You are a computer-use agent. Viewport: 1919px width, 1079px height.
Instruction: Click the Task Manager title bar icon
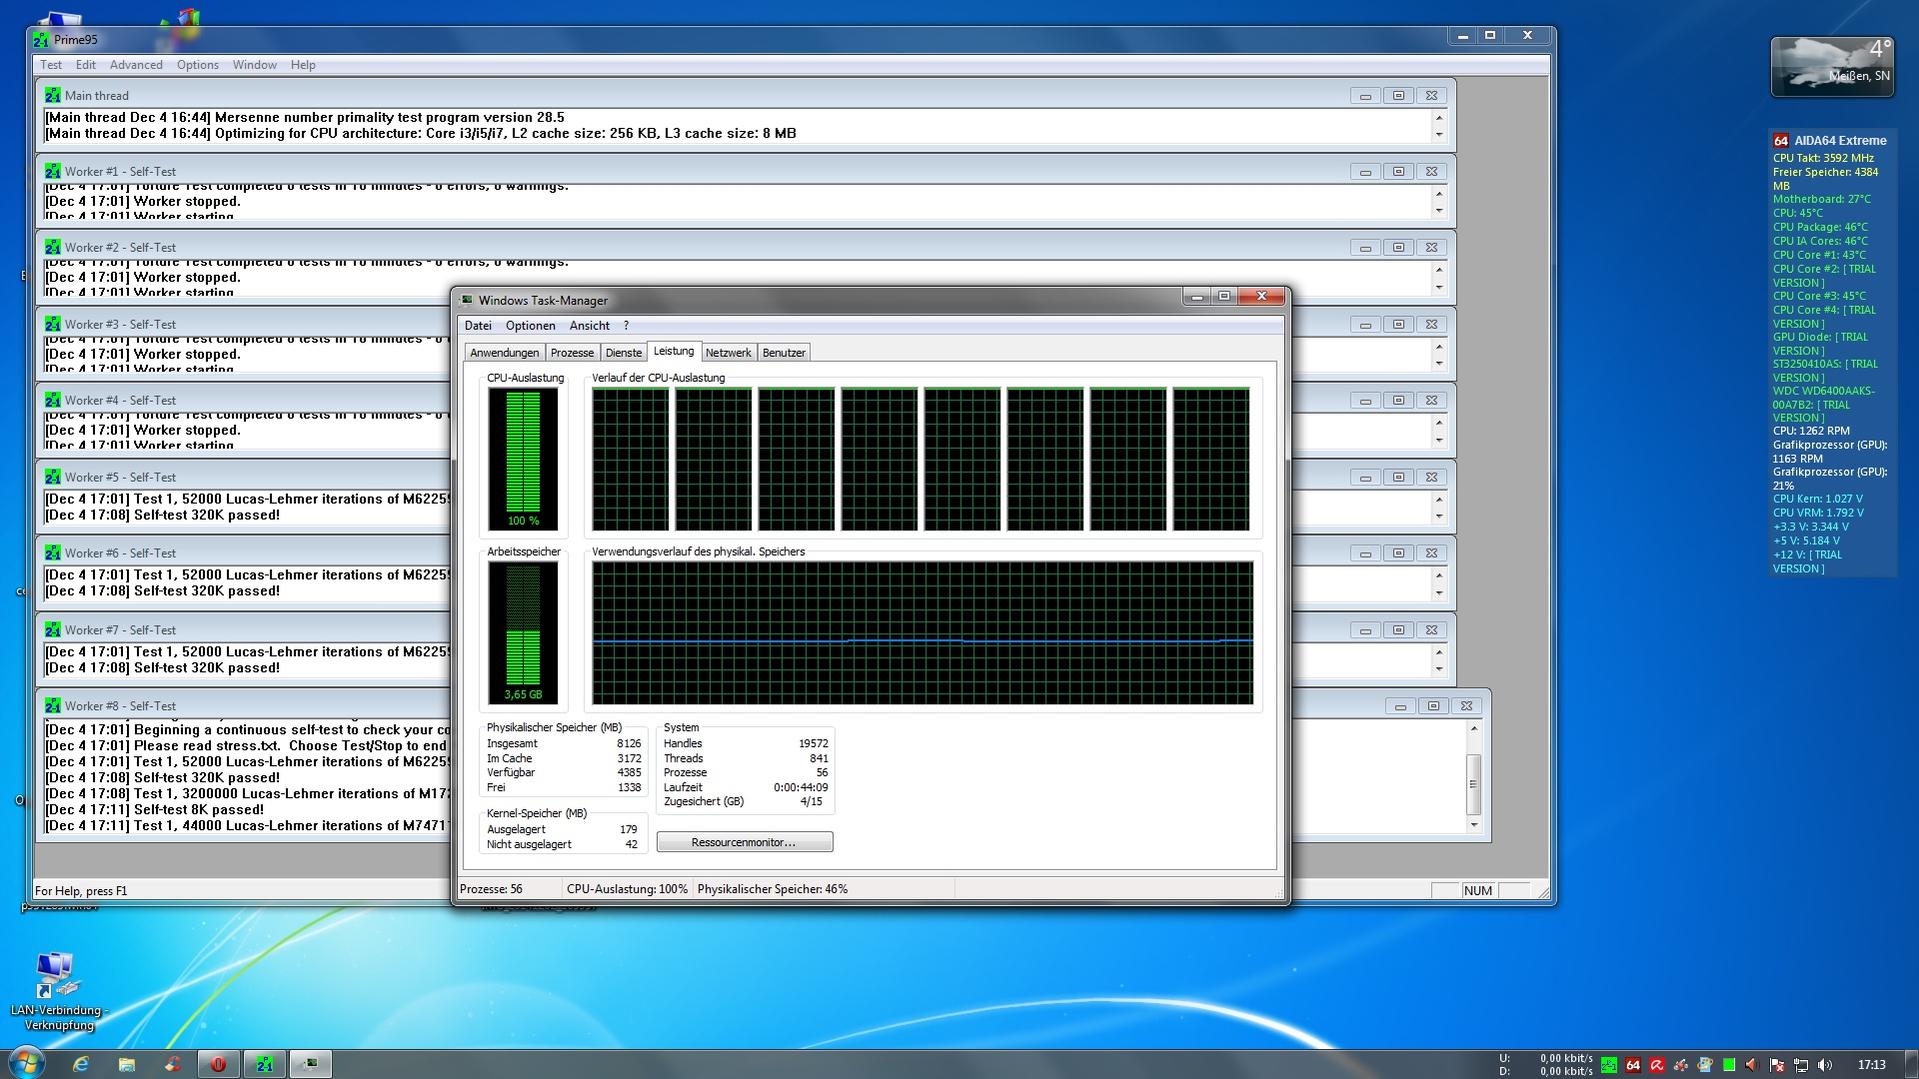466,300
